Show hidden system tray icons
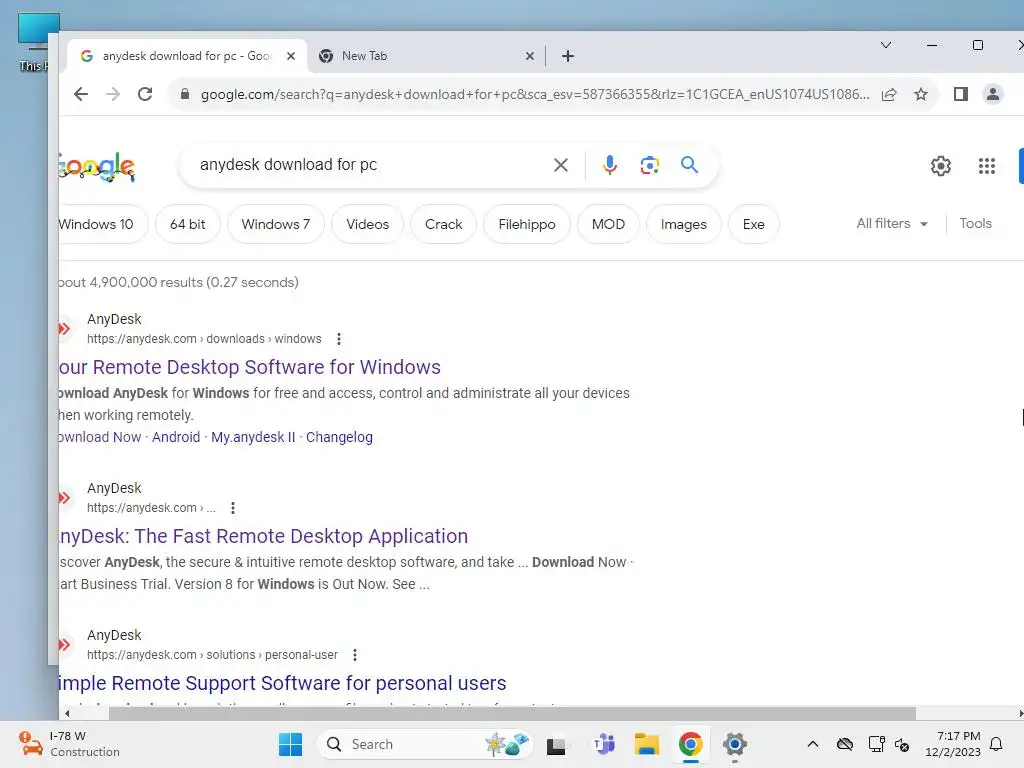Screen dimensions: 1024x768 point(812,744)
